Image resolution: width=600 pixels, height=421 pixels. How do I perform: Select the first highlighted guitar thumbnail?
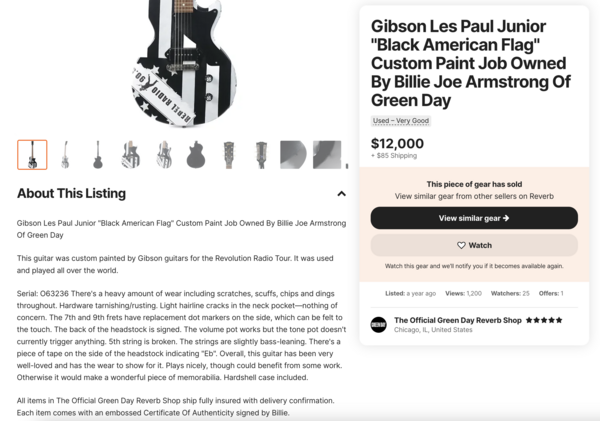click(x=32, y=155)
